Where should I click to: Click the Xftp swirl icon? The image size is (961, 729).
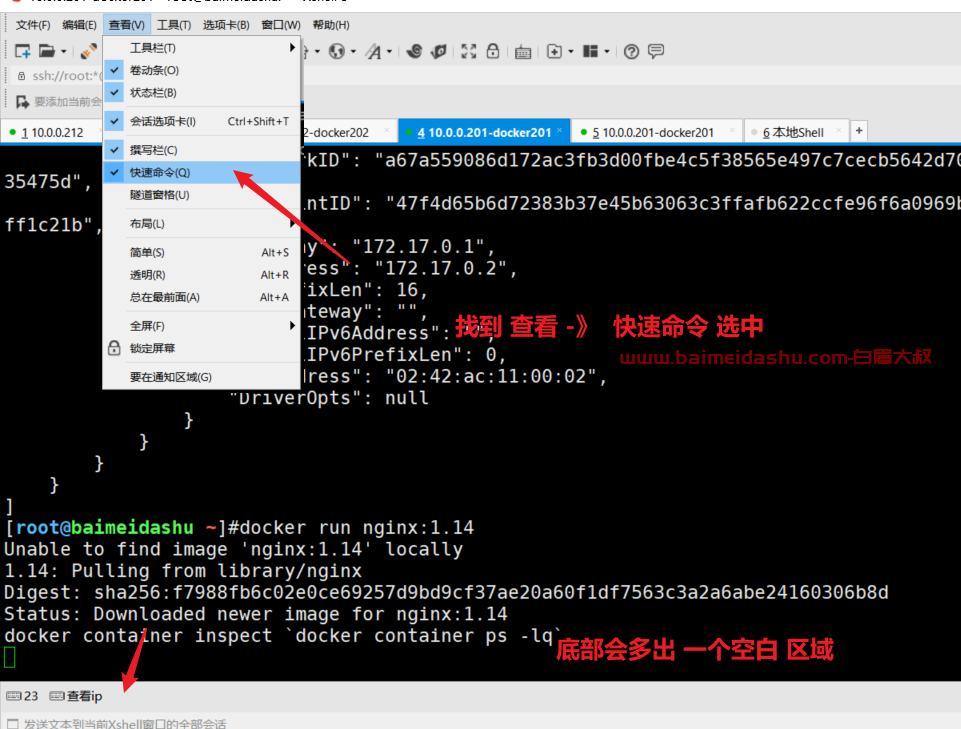coord(414,51)
